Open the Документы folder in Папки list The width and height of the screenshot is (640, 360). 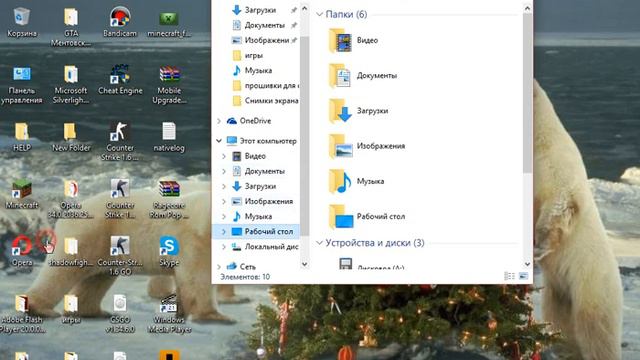tap(363, 76)
